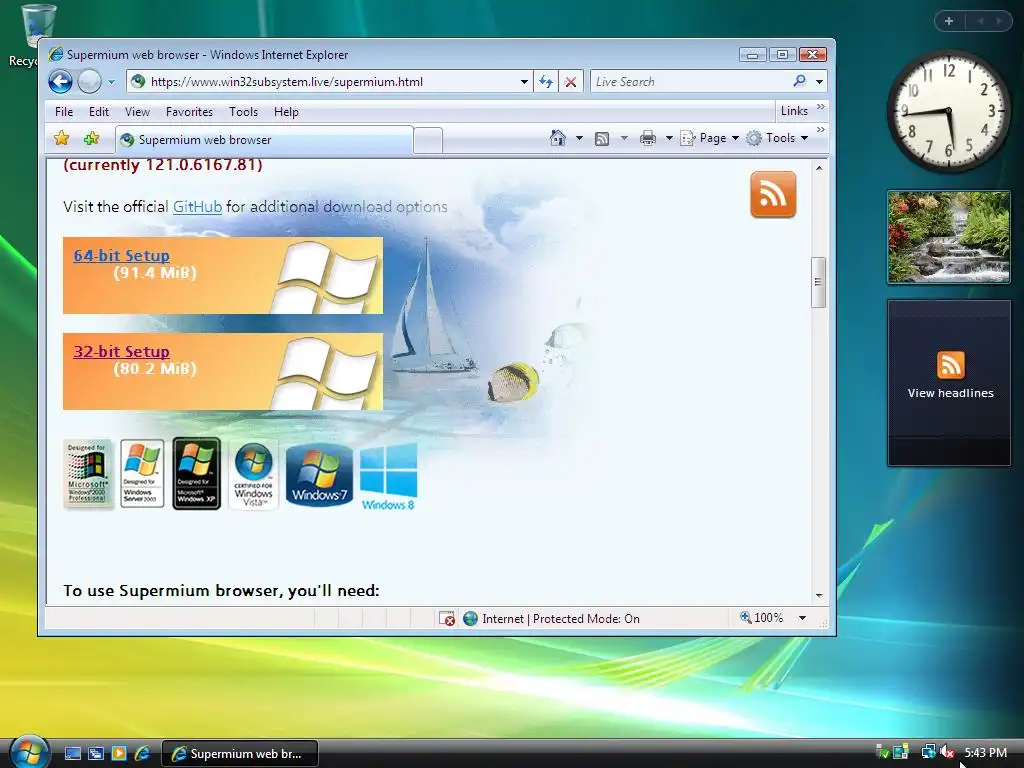
Task: Click the page scroll down arrow
Action: pos(819,596)
